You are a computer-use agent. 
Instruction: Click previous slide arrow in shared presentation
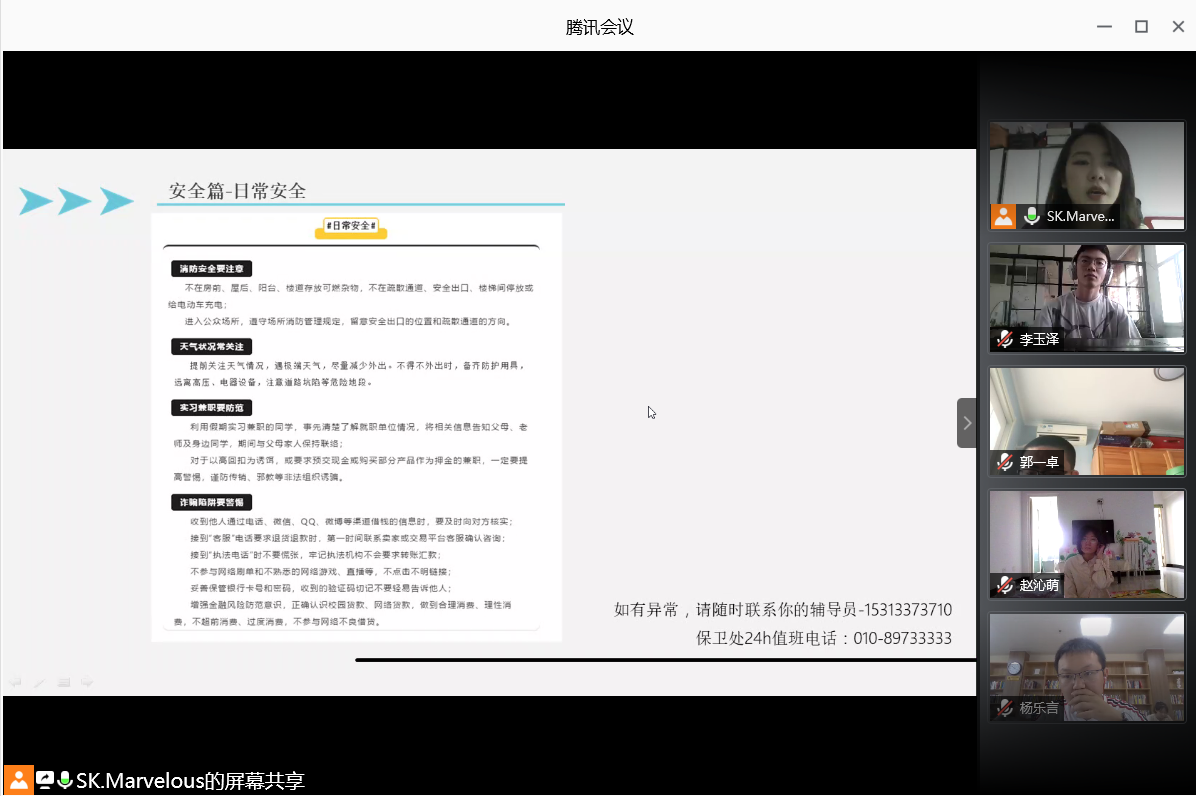[x=16, y=683]
